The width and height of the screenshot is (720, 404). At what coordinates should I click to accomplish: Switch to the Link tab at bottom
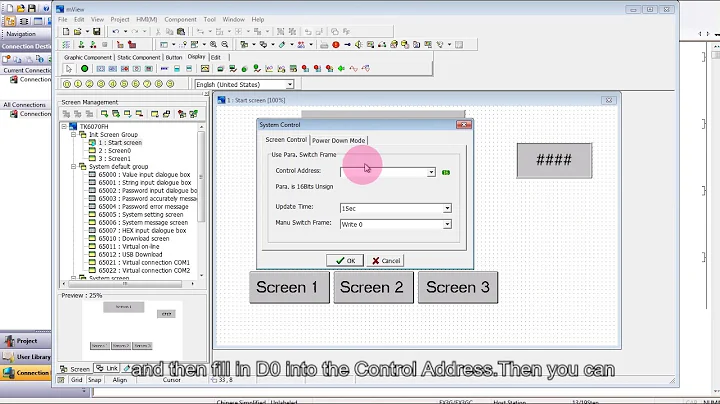point(107,368)
